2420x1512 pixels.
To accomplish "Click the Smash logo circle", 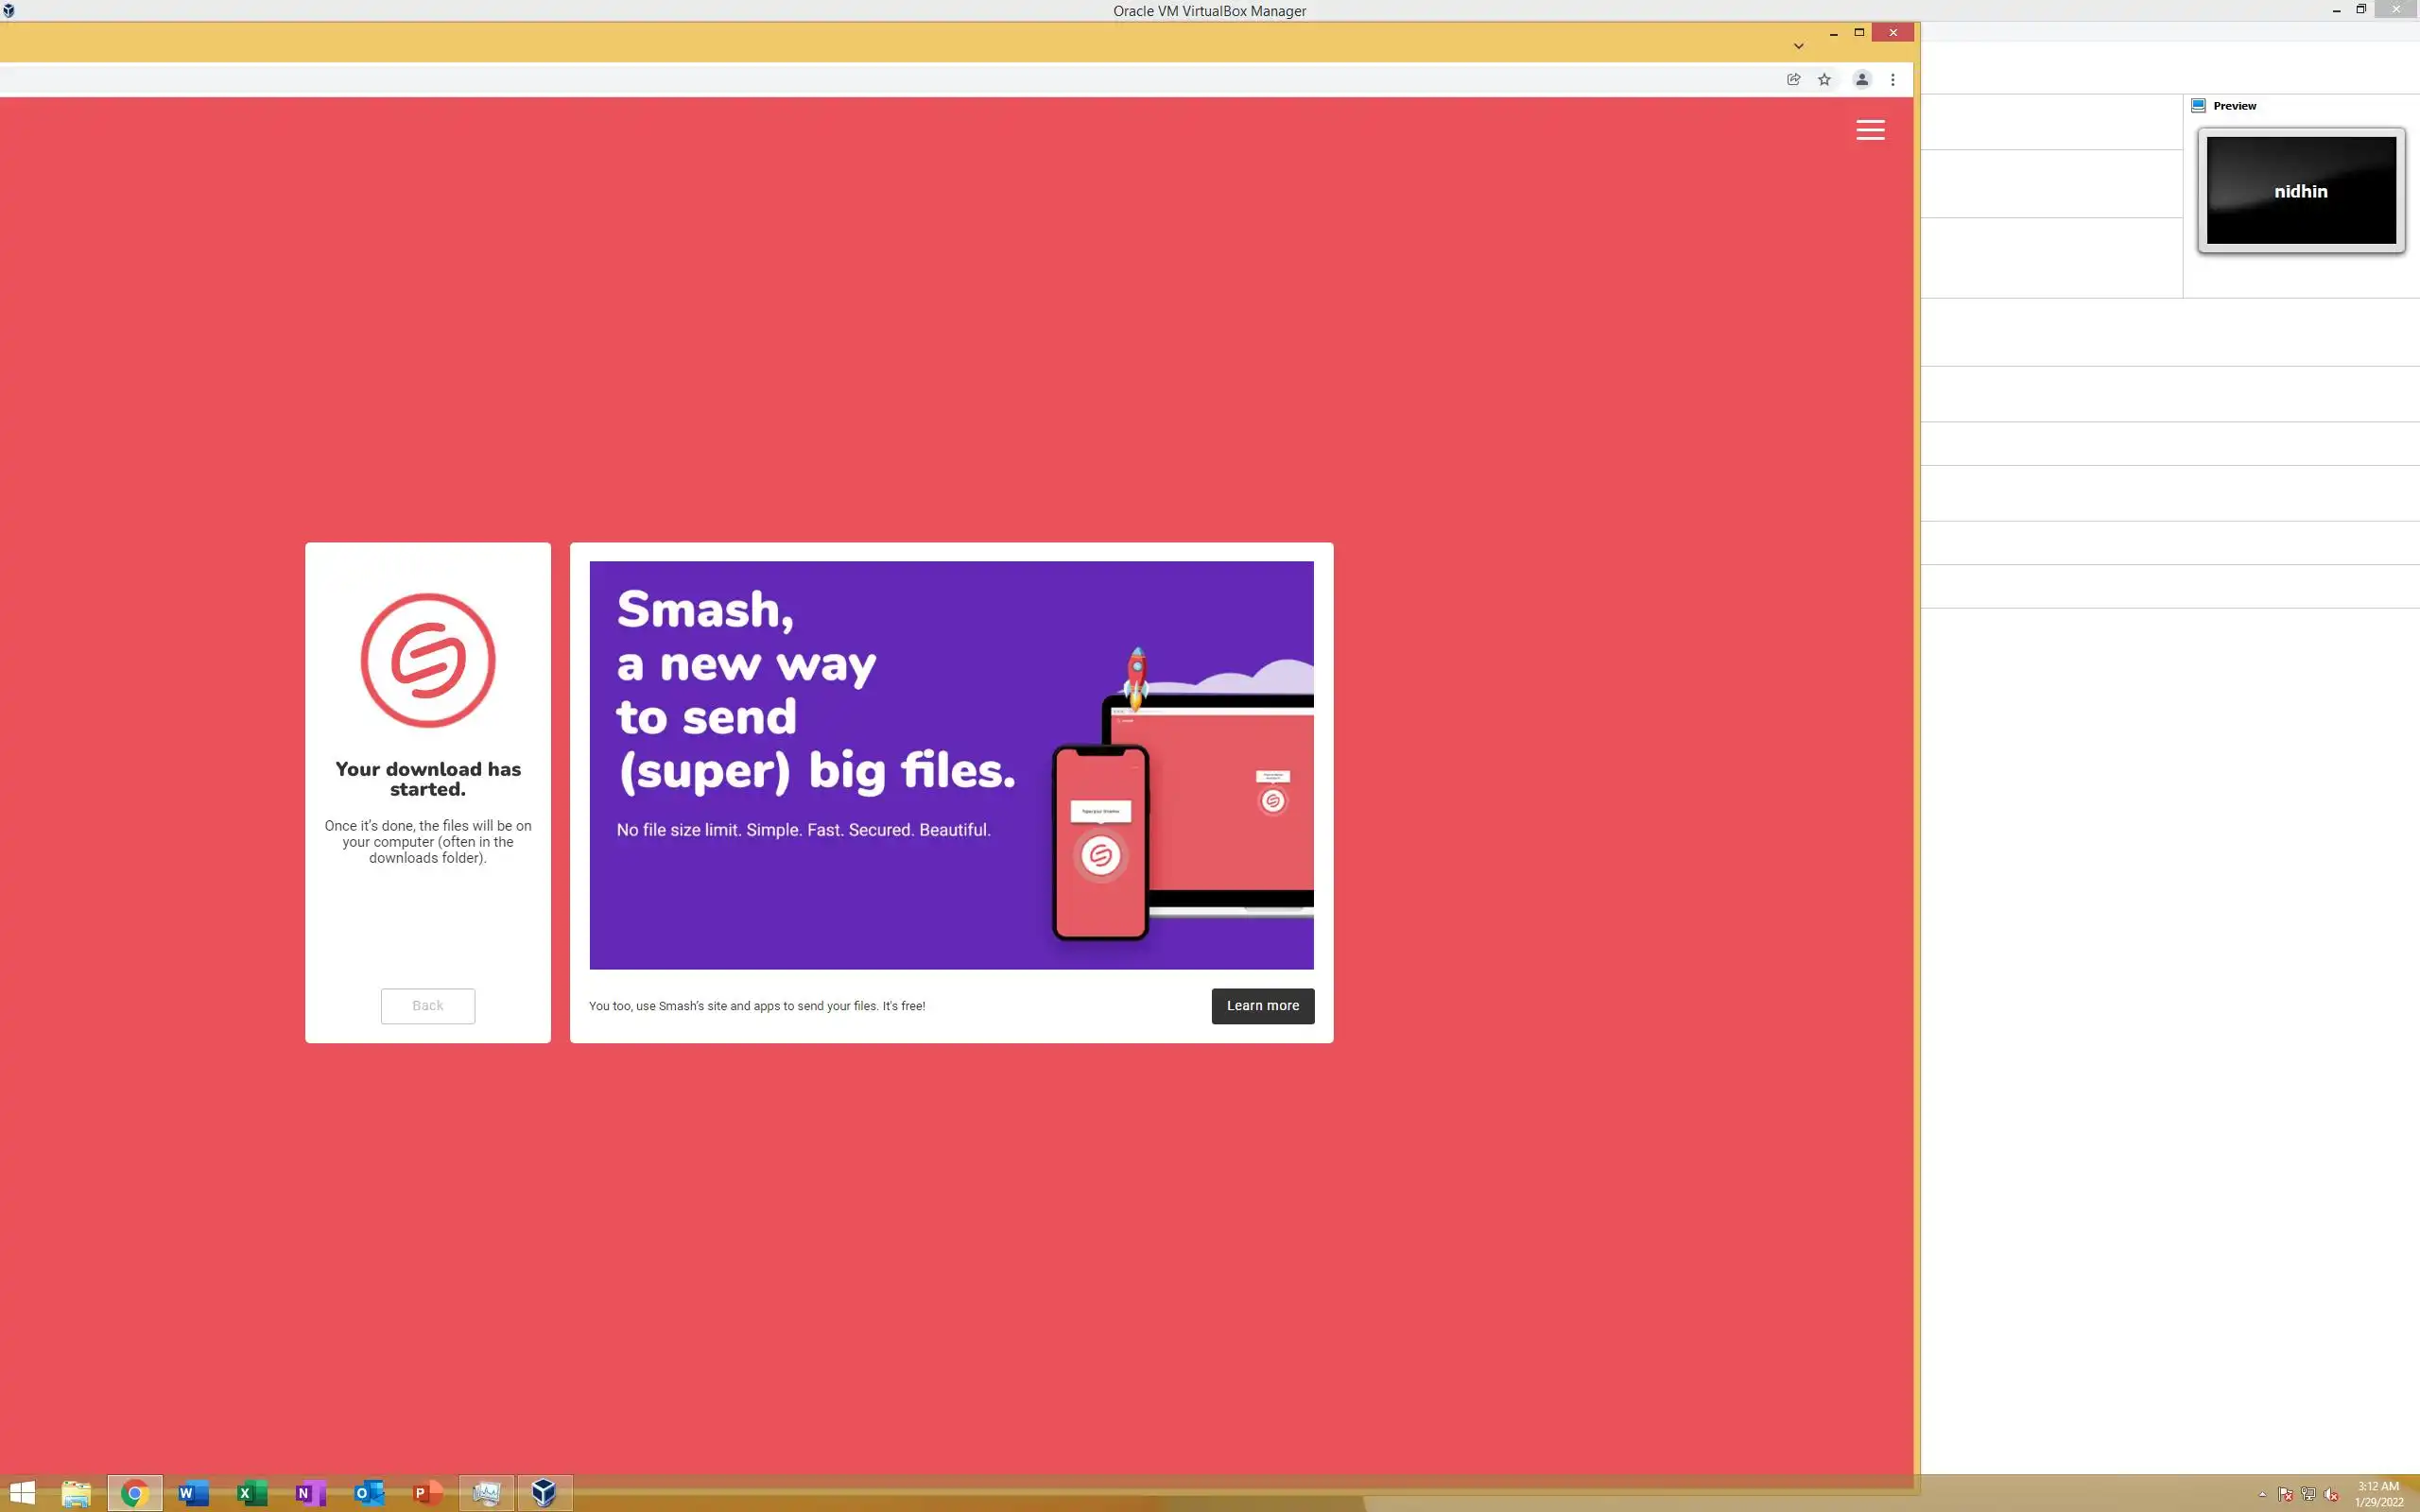I will tap(428, 660).
